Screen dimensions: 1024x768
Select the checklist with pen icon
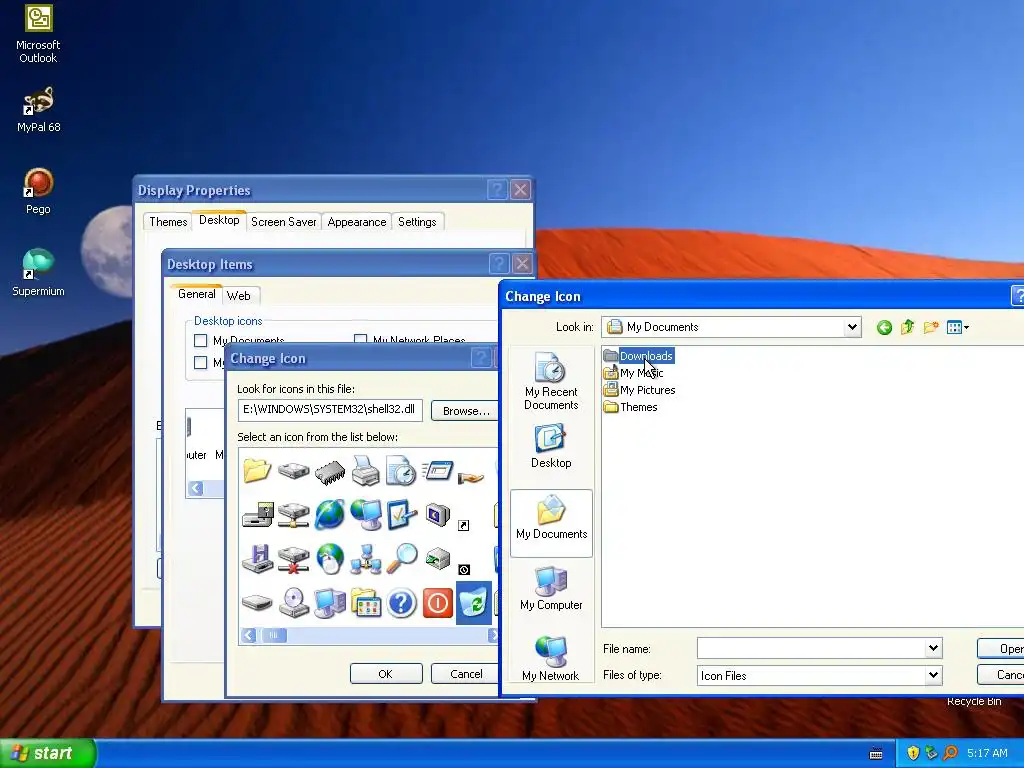402,515
